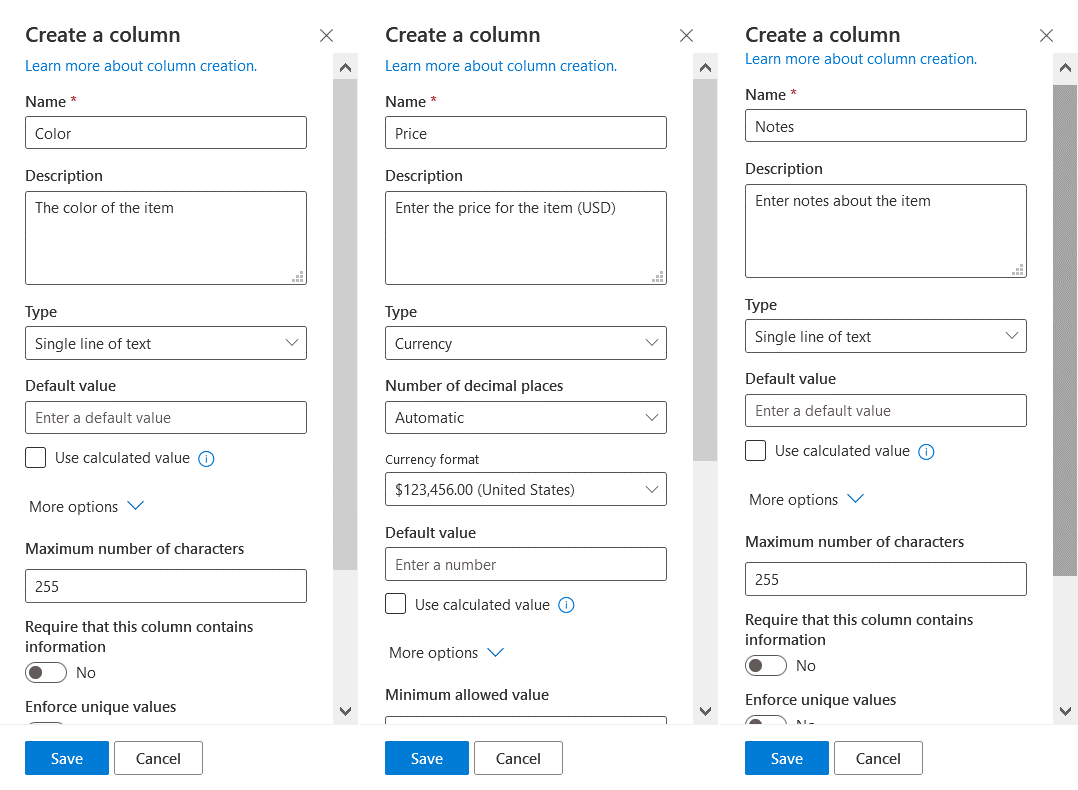
Task: Click resize grip on Notes description box
Action: click(x=1018, y=270)
